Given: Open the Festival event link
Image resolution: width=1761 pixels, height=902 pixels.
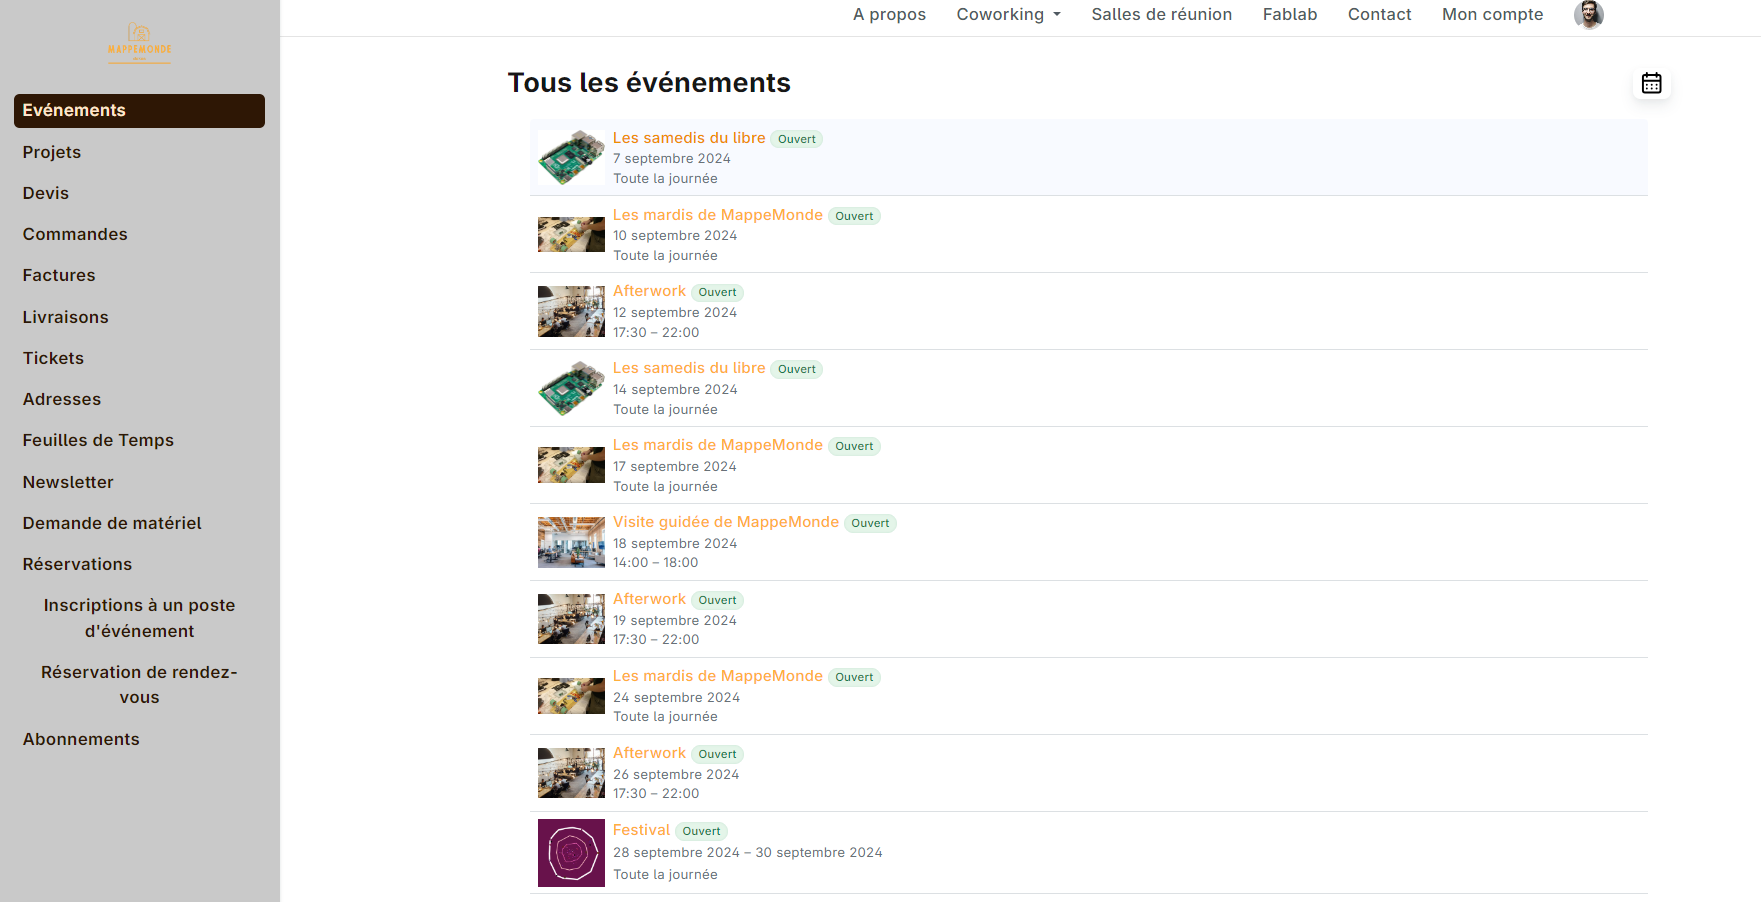Looking at the screenshot, I should [641, 830].
